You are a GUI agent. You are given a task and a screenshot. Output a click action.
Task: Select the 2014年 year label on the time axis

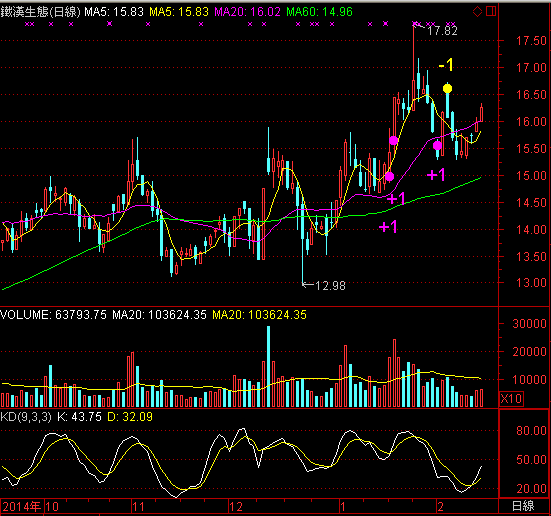pos(21,507)
